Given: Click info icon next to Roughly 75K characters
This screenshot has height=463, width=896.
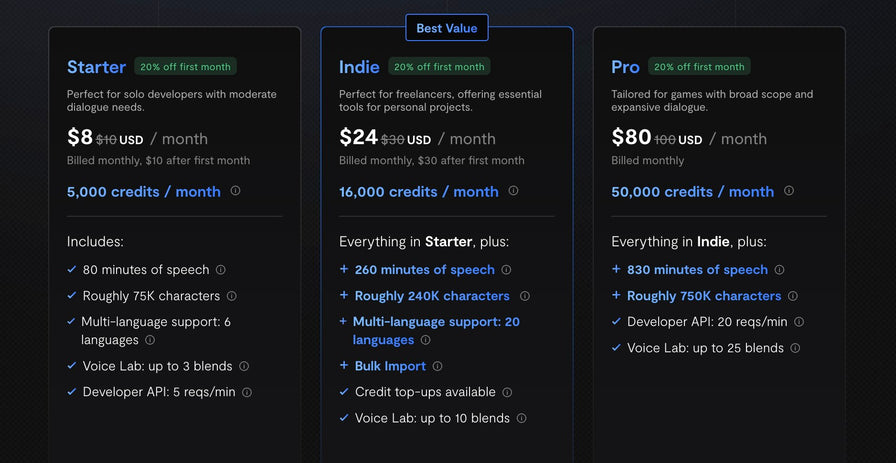Looking at the screenshot, I should [x=231, y=296].
